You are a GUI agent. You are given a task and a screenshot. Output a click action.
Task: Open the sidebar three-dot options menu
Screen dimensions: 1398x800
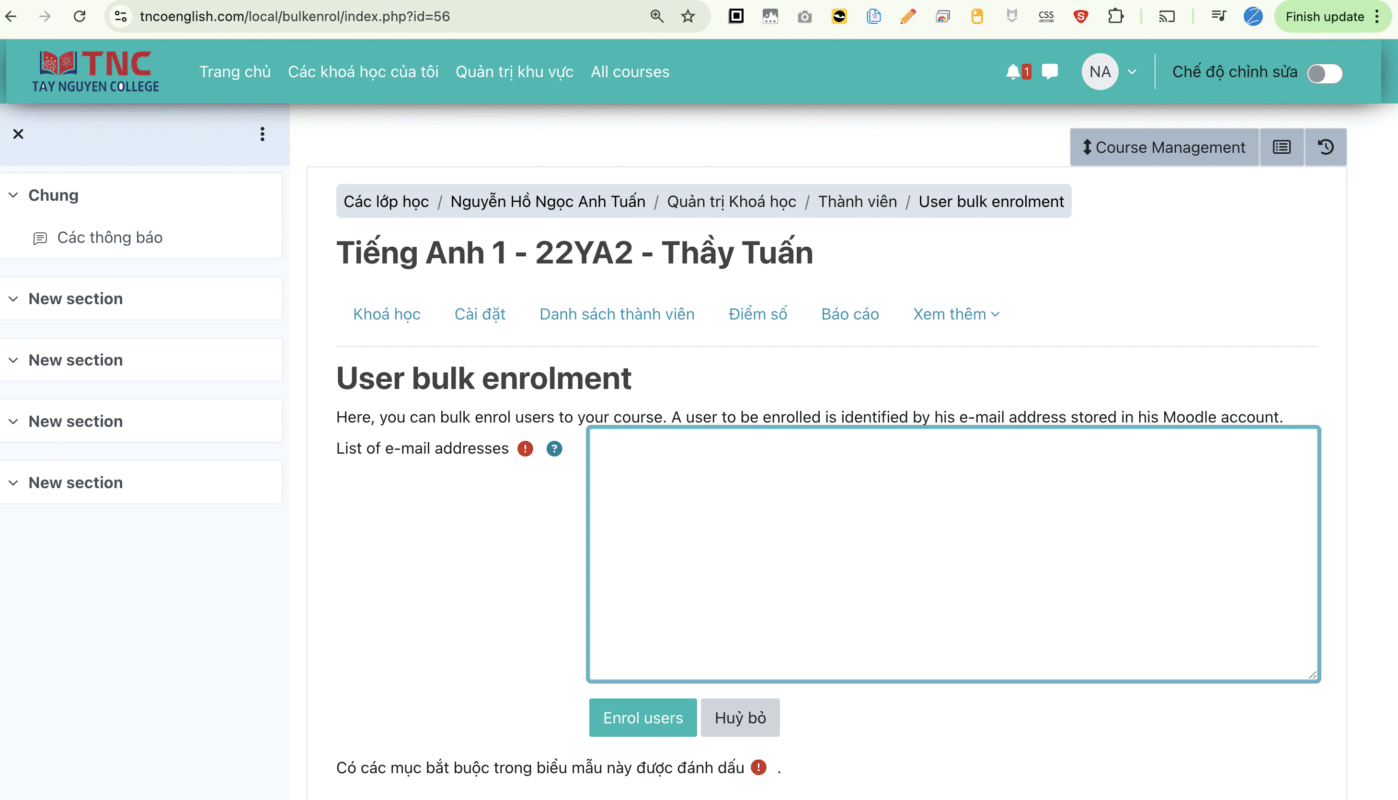point(262,134)
